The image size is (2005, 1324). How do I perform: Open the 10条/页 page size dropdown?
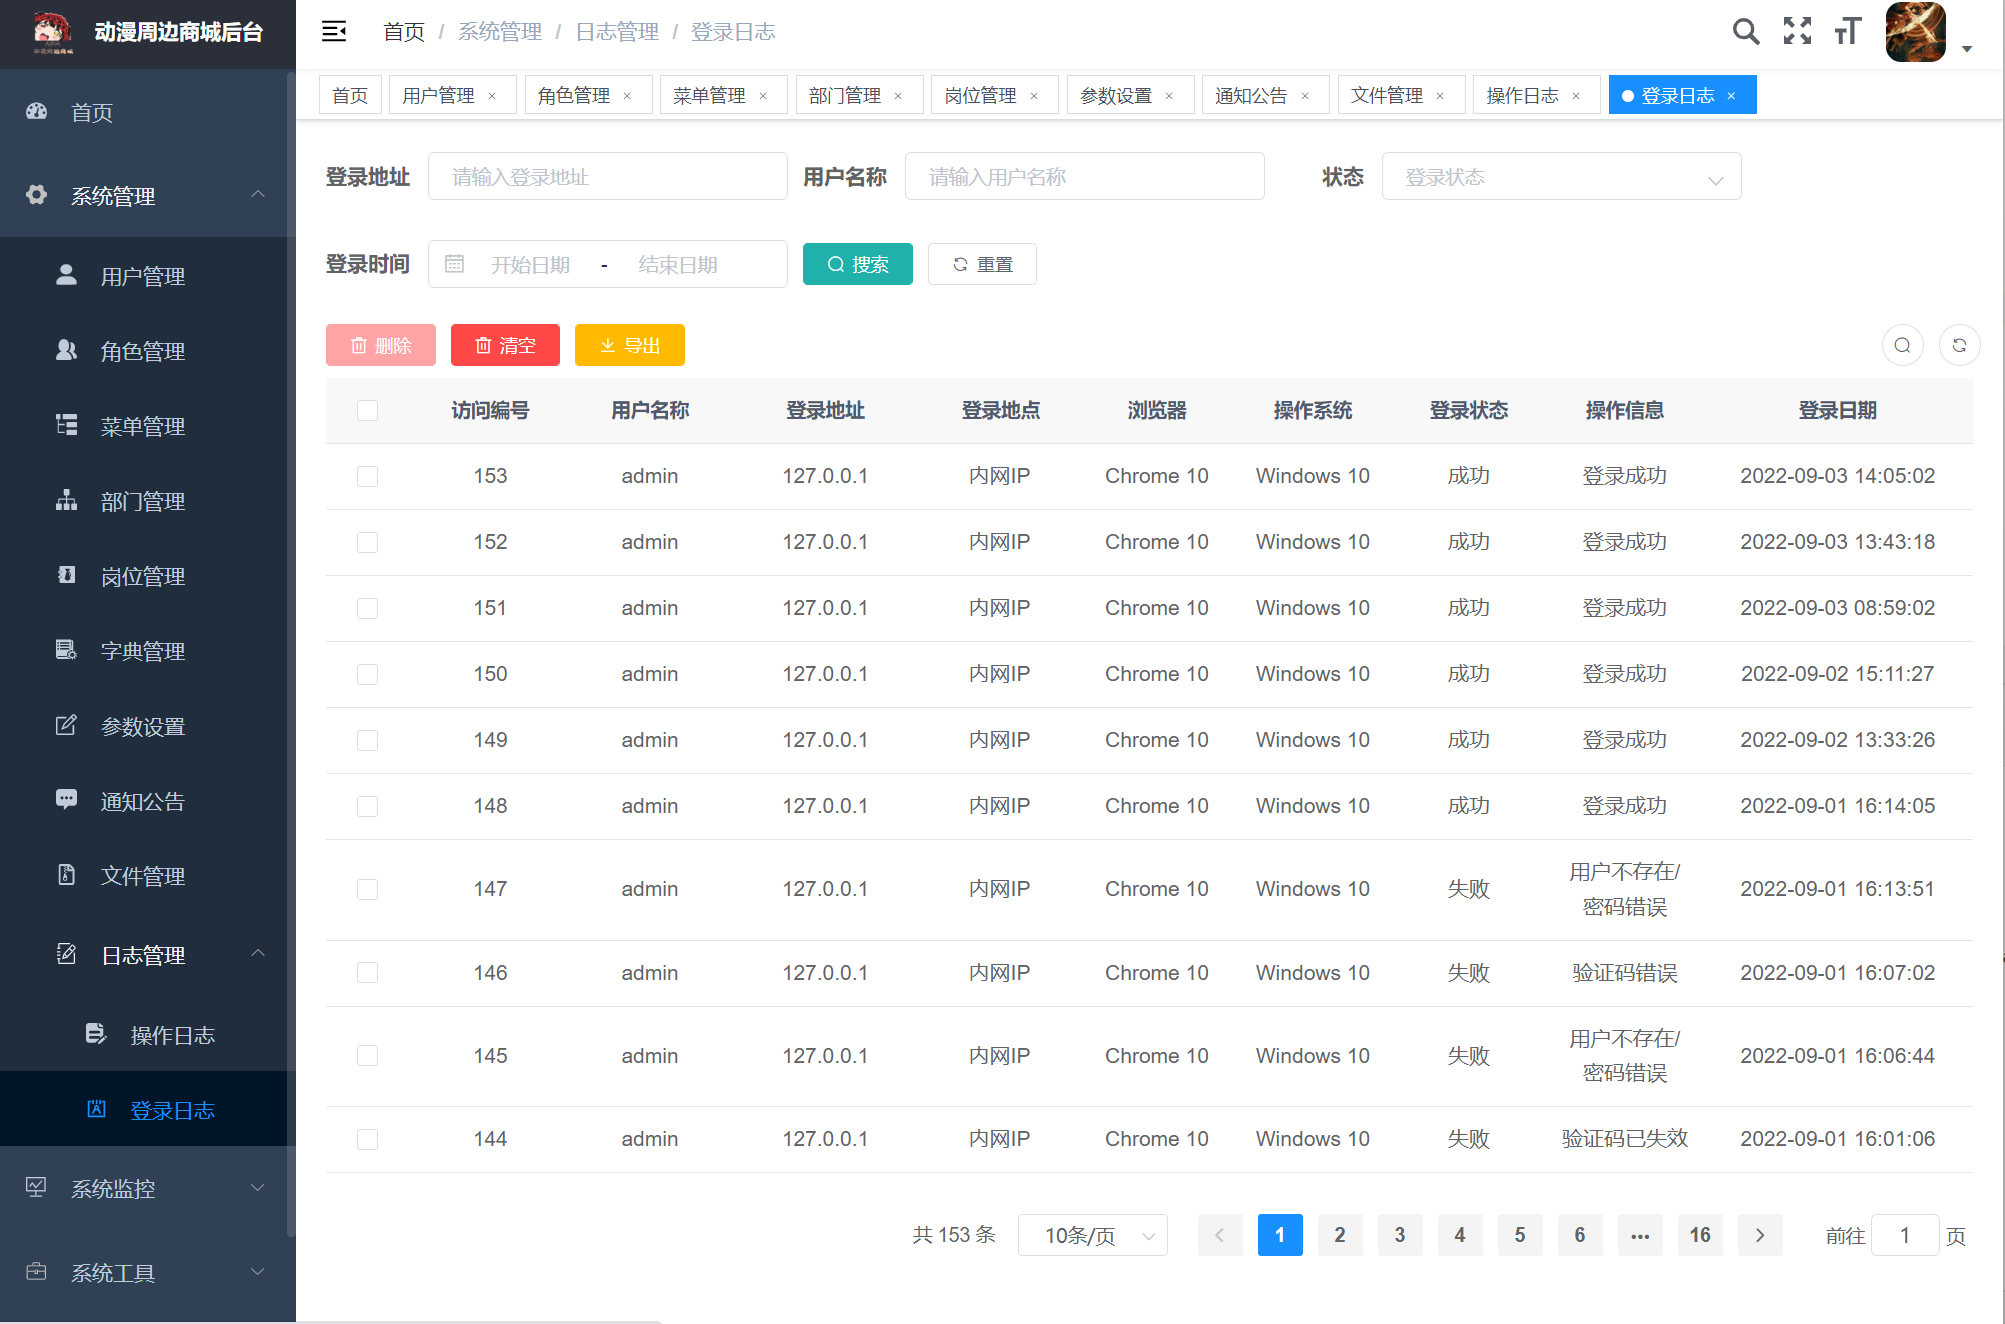pyautogui.click(x=1092, y=1236)
